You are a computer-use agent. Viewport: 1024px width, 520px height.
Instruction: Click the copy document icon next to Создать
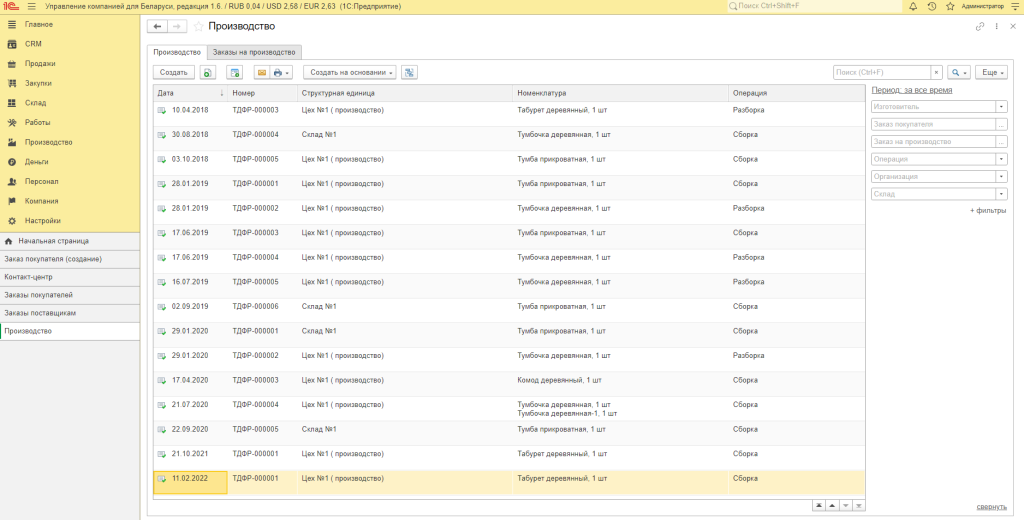207,73
